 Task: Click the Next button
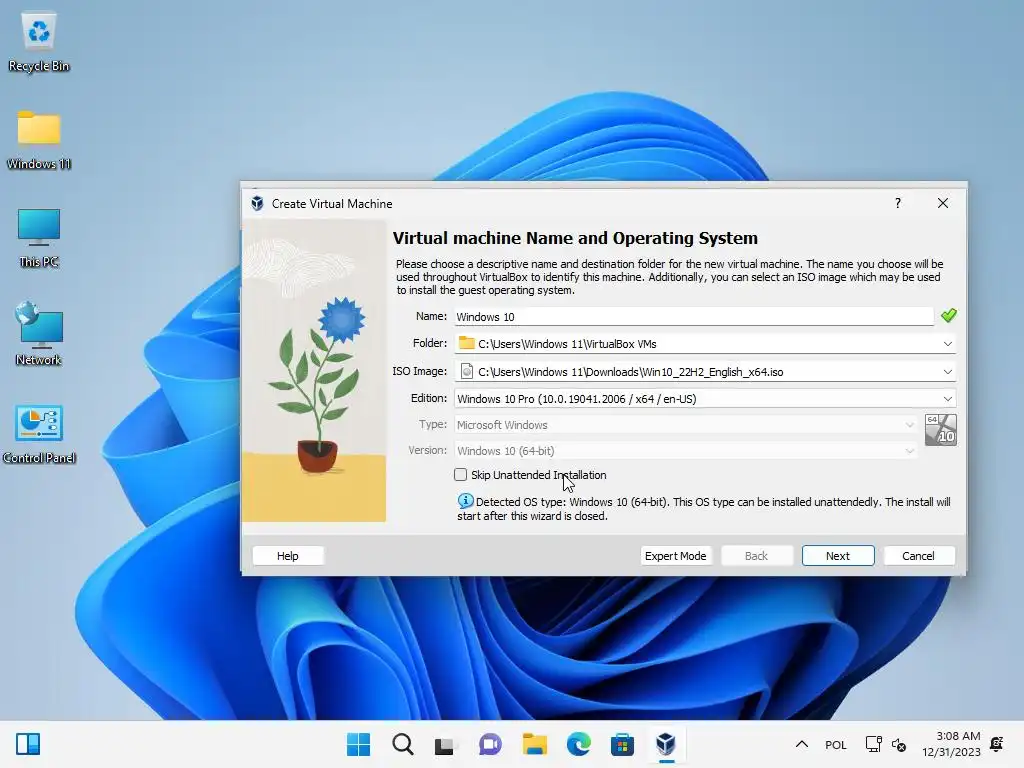click(x=838, y=556)
